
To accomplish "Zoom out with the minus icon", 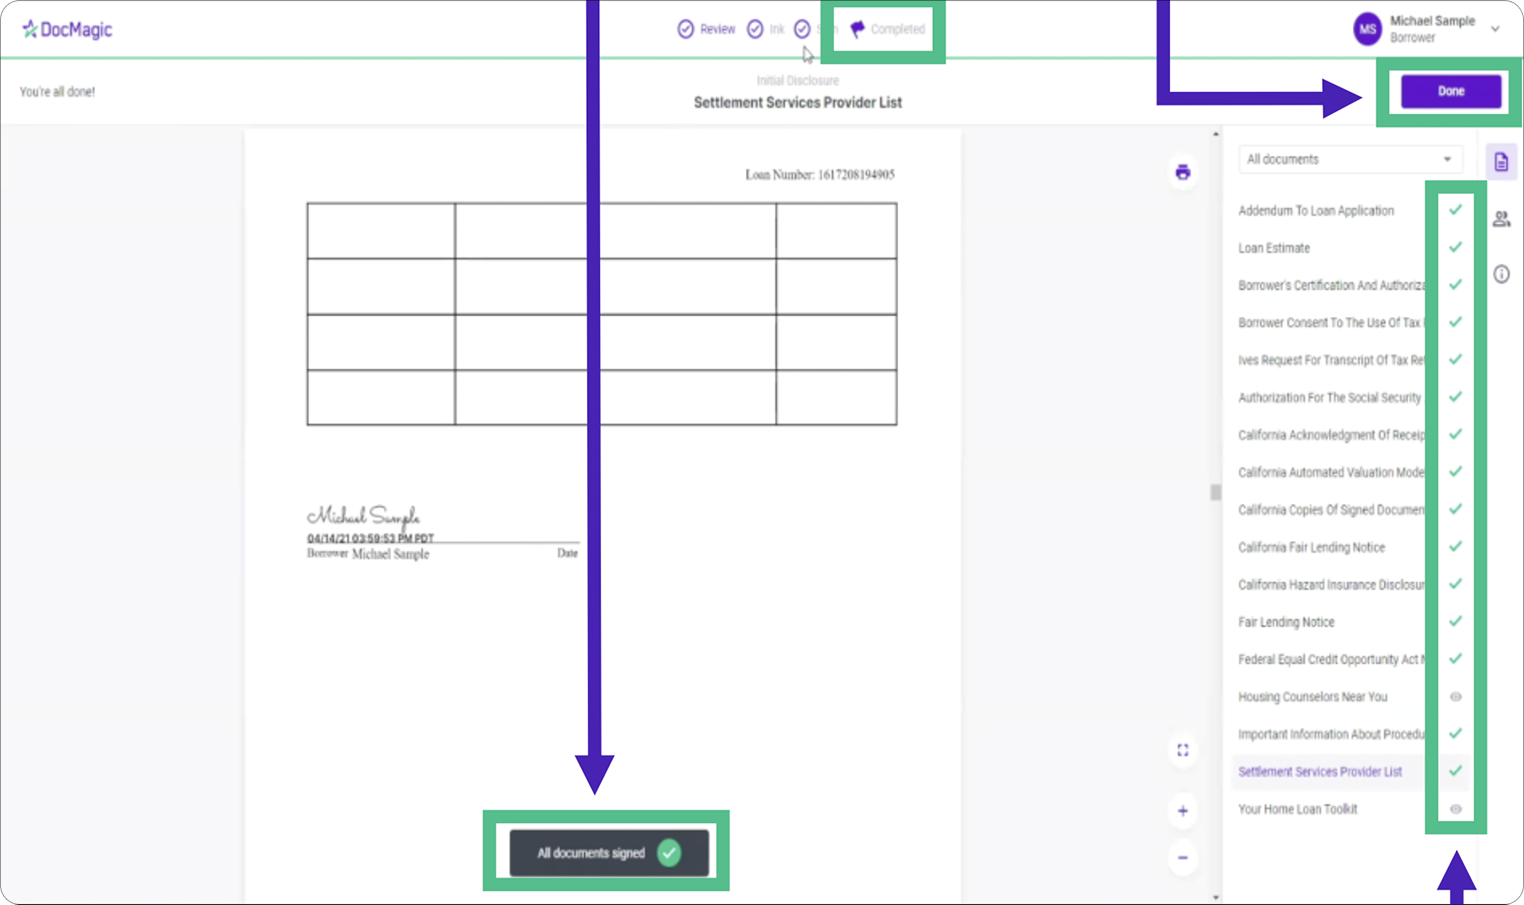I will click(1183, 858).
